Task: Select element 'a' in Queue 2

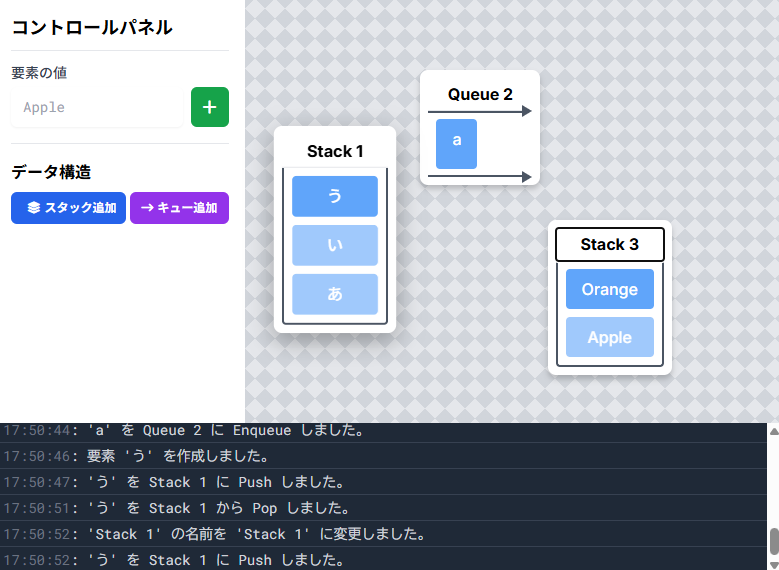Action: pos(457,144)
